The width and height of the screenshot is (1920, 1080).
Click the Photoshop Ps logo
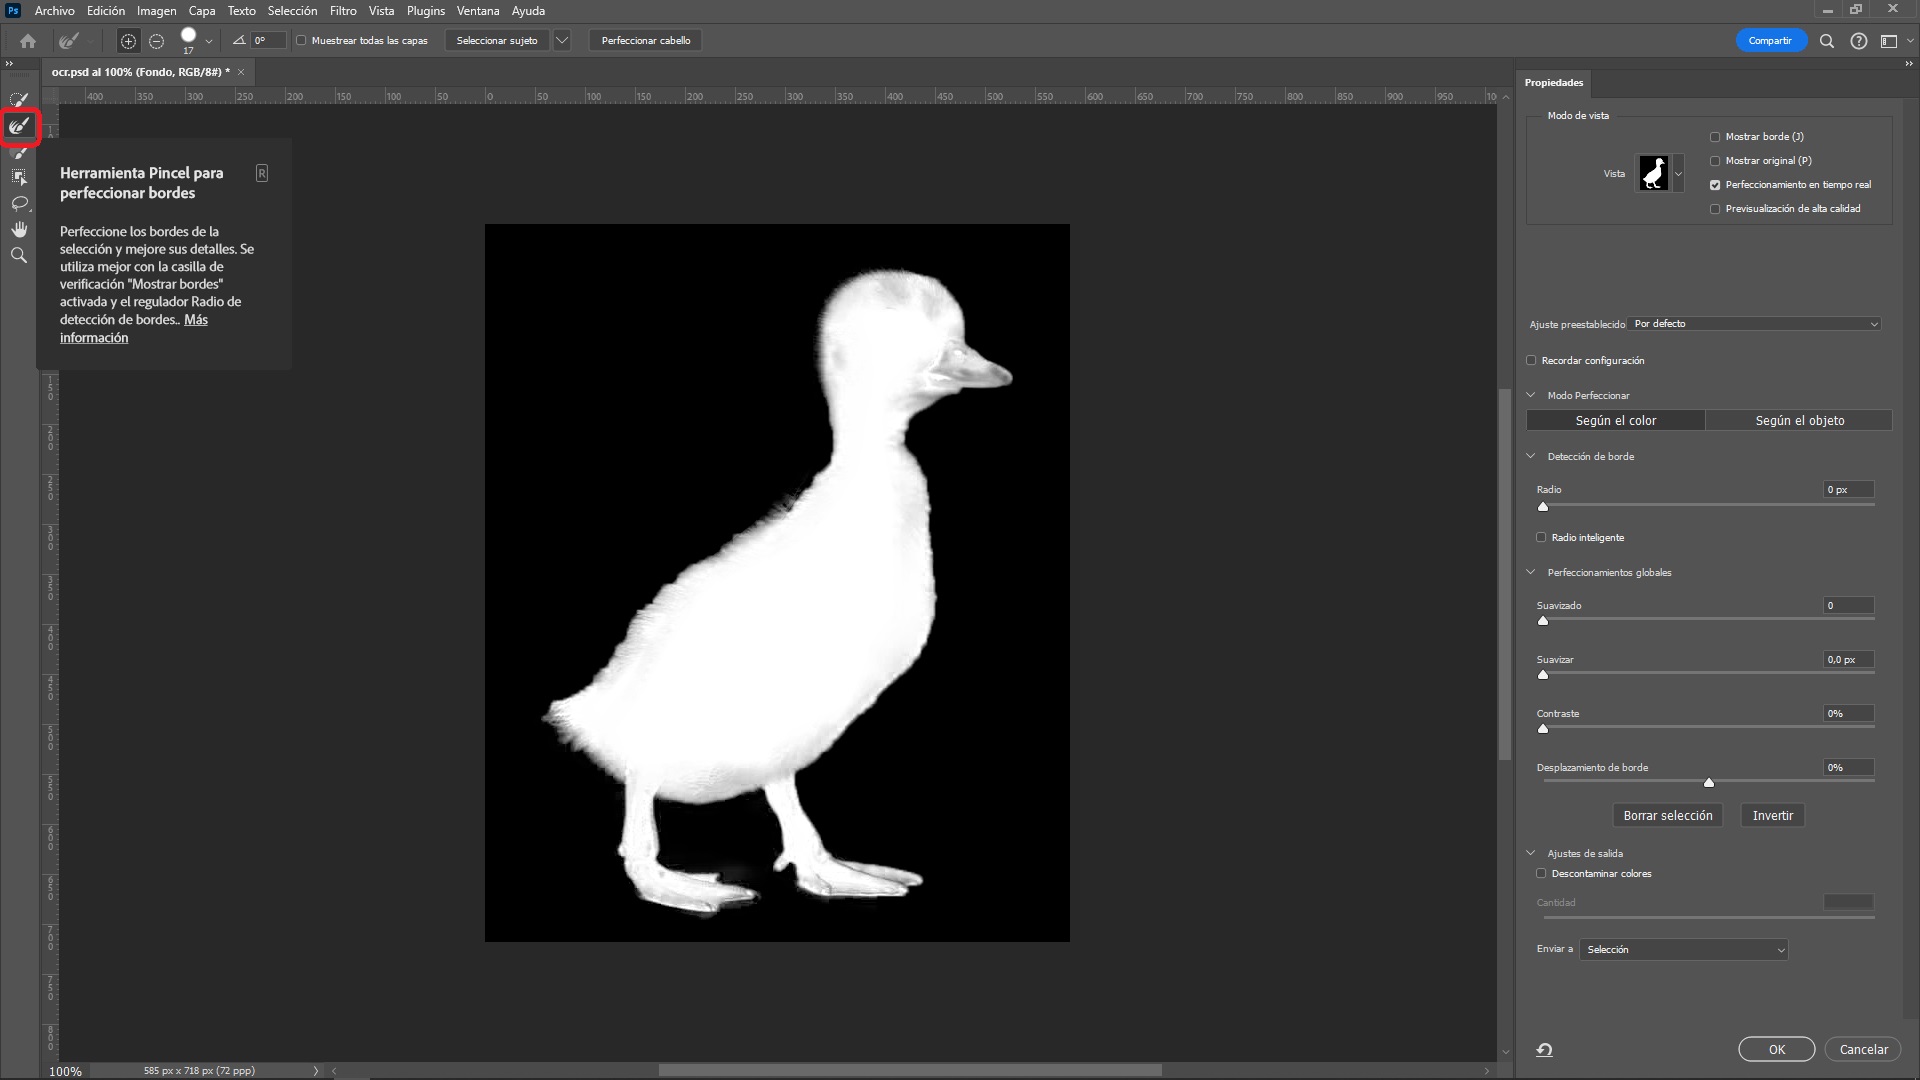(x=13, y=11)
